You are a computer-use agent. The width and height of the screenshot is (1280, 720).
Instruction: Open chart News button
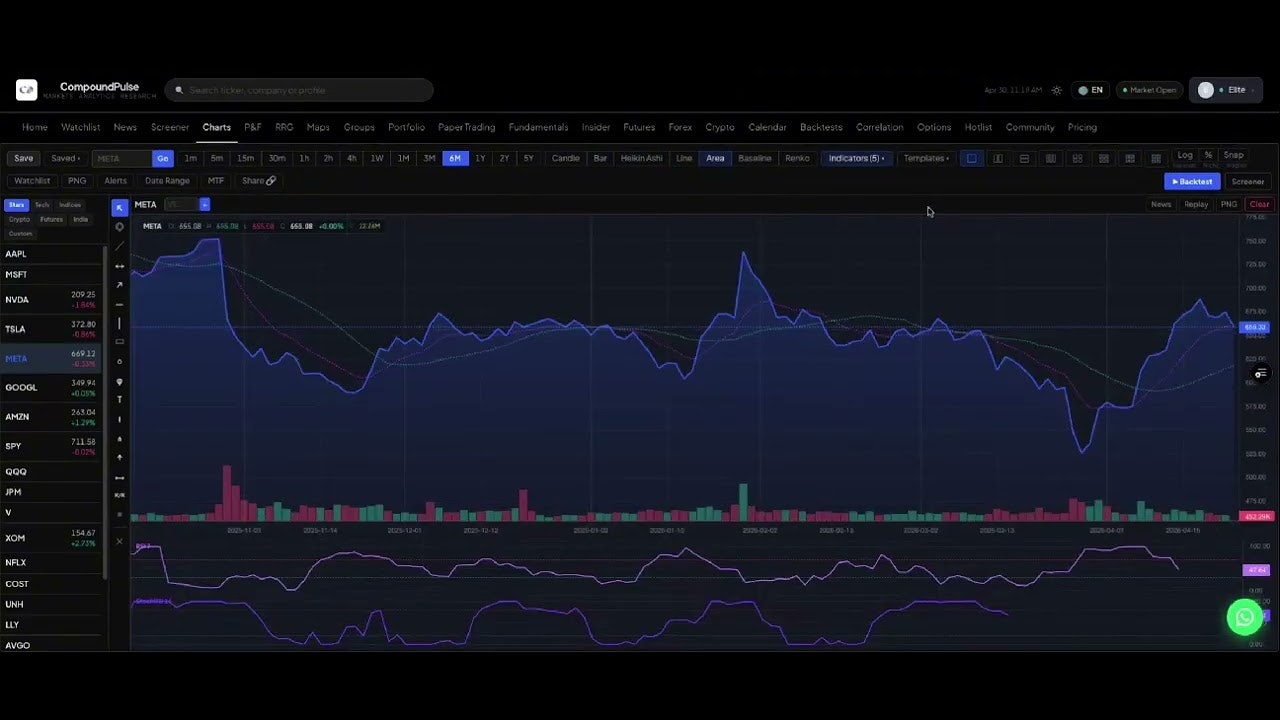coord(1161,204)
